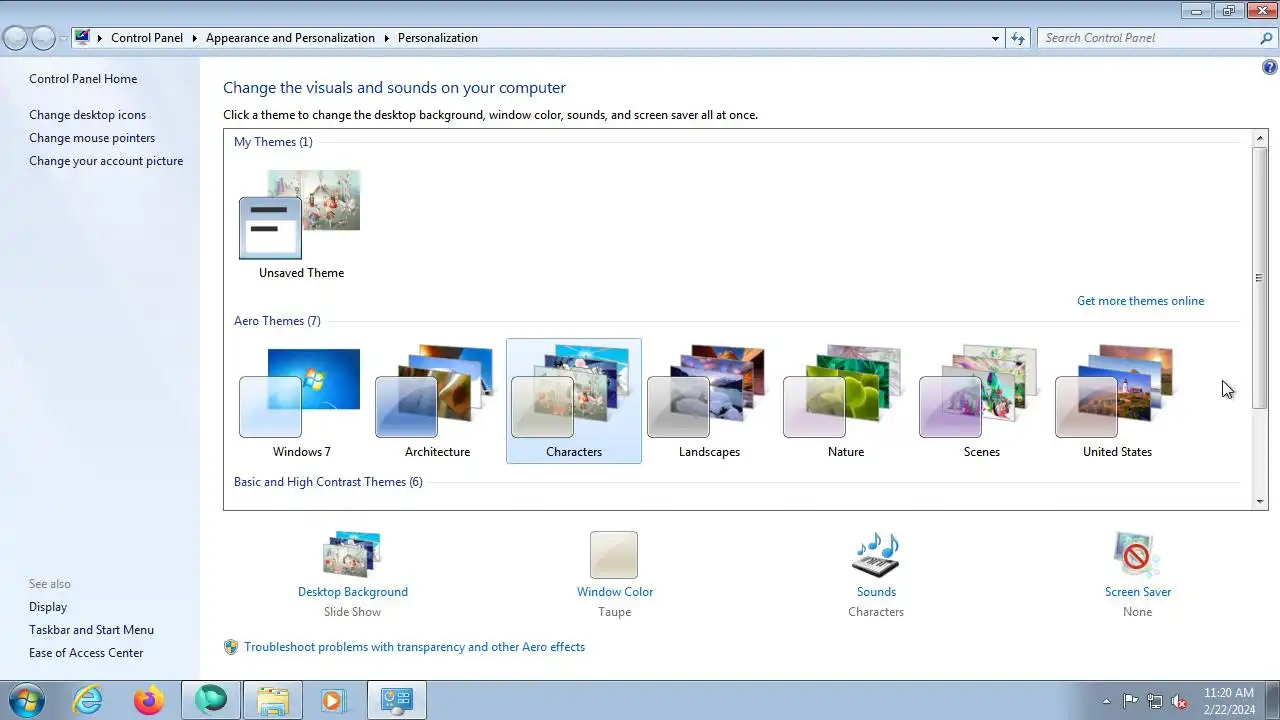Open Windows Explorer folder on taskbar

[x=272, y=700]
